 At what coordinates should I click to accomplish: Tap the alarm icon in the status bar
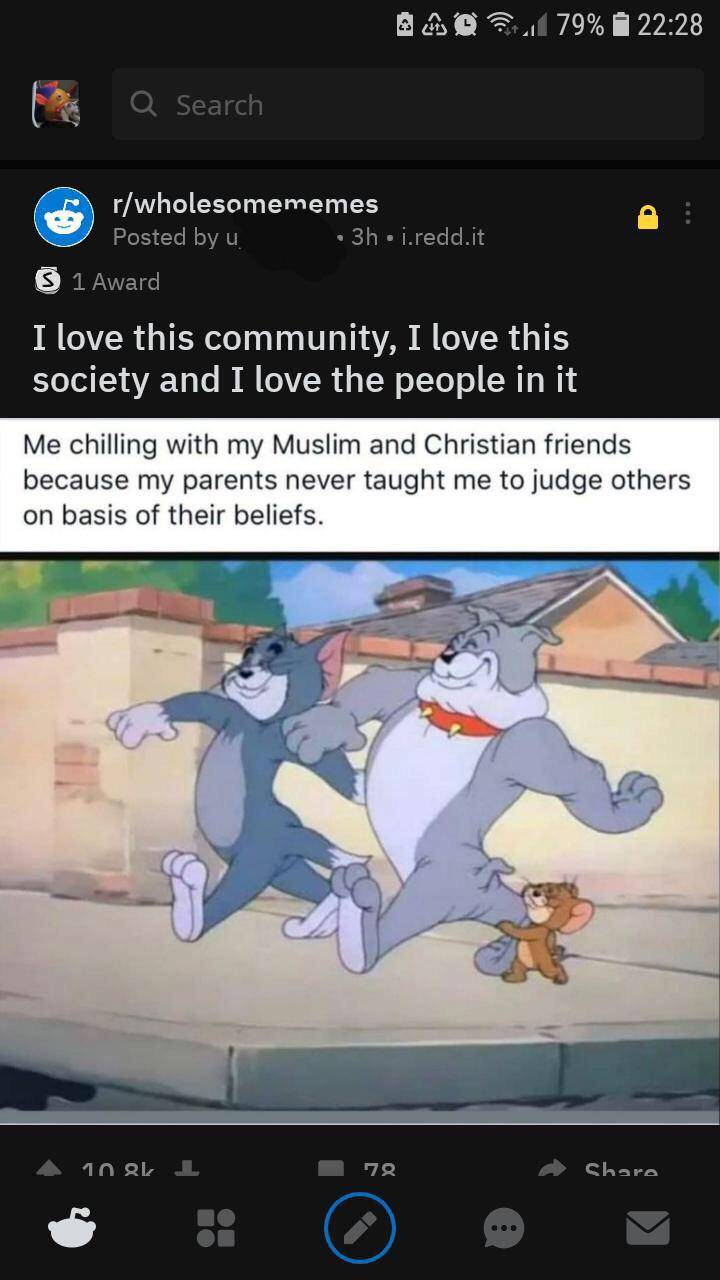click(465, 25)
